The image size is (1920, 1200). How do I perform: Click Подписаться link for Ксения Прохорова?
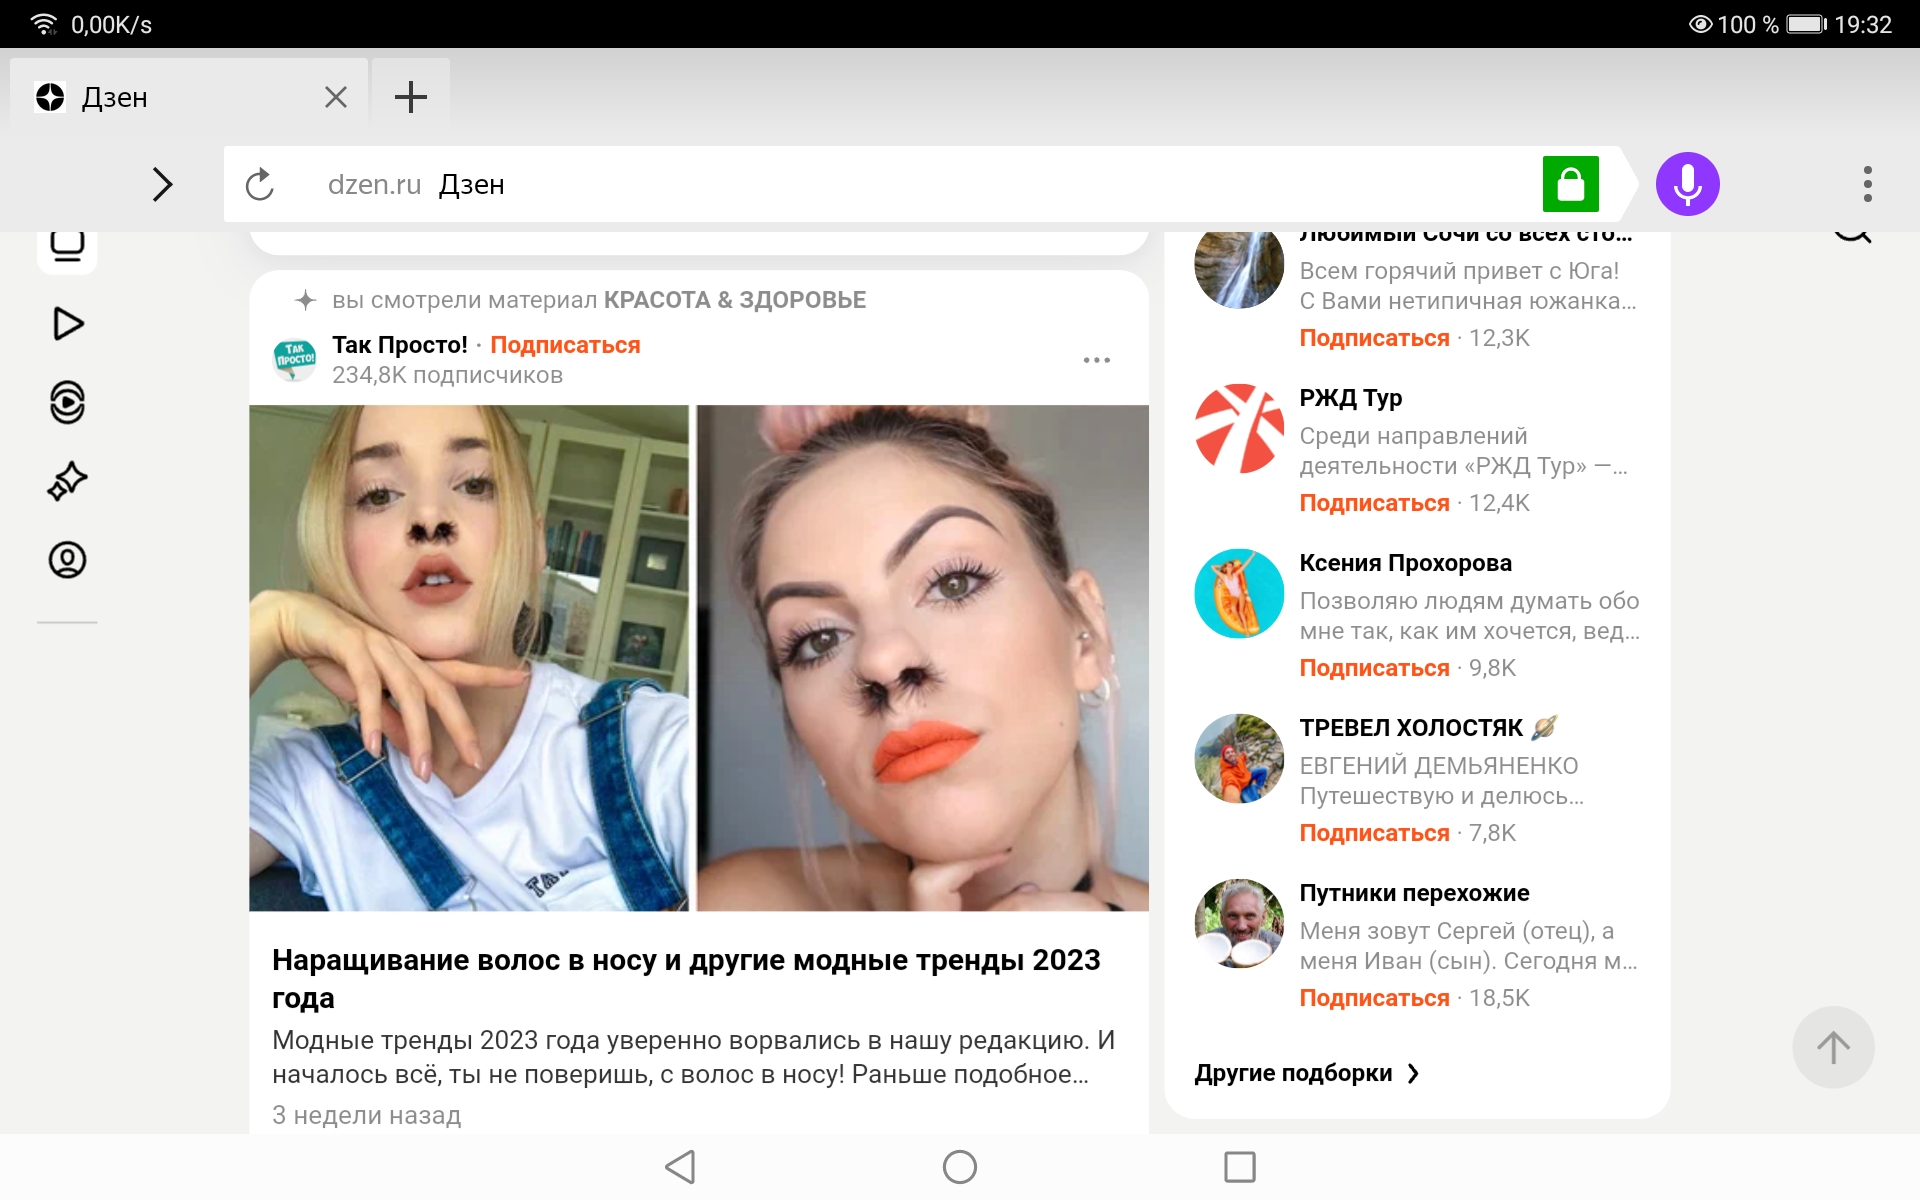pyautogui.click(x=1374, y=668)
